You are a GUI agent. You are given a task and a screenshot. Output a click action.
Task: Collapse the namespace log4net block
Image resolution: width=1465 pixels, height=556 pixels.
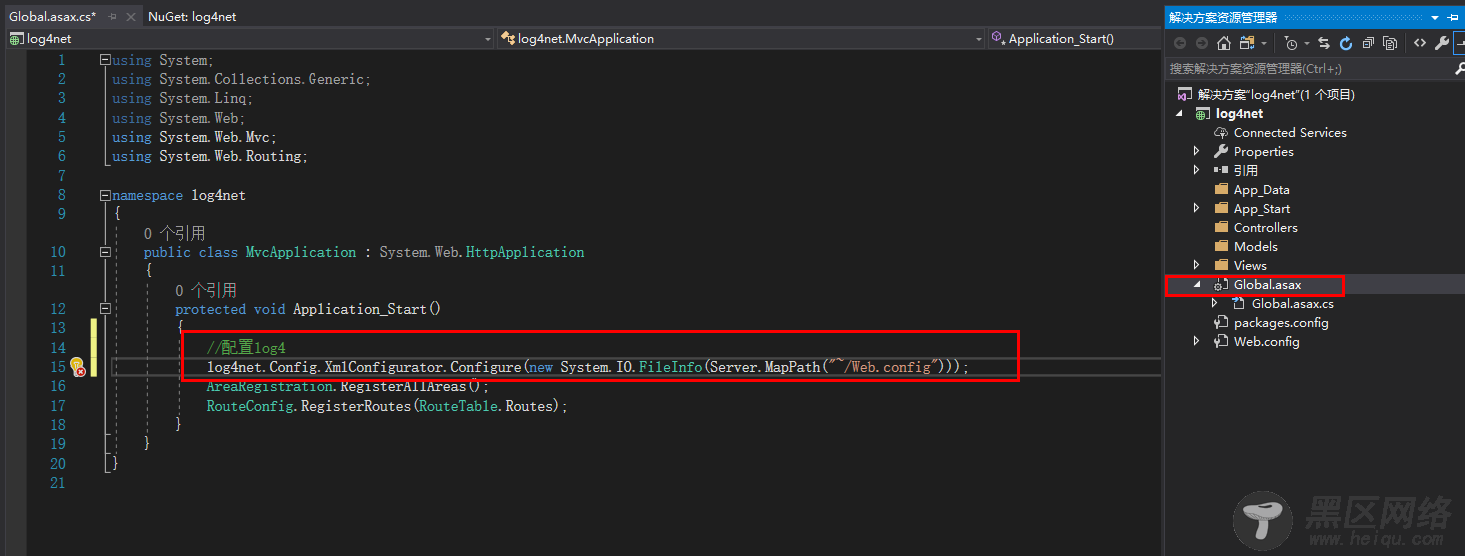(105, 195)
